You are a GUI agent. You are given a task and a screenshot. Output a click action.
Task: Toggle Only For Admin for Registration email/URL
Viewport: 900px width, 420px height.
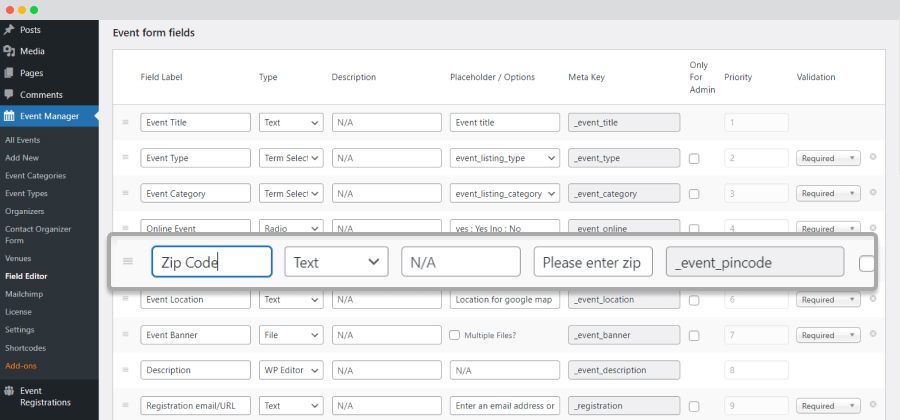coord(694,406)
